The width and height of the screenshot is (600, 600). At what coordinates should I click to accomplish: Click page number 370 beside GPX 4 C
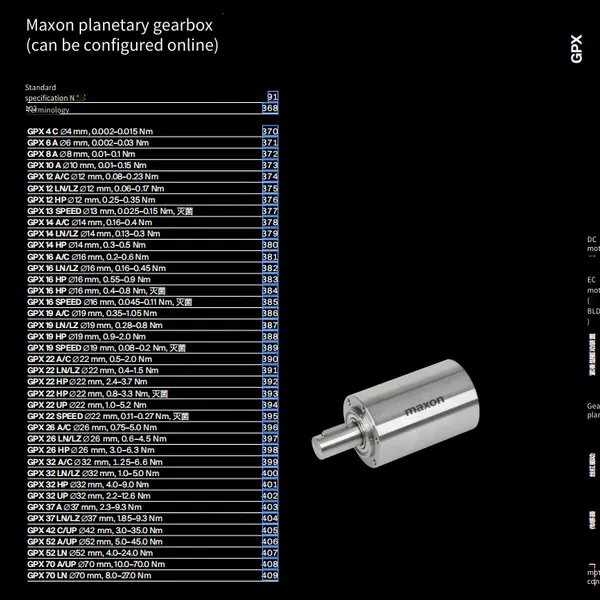[270, 131]
